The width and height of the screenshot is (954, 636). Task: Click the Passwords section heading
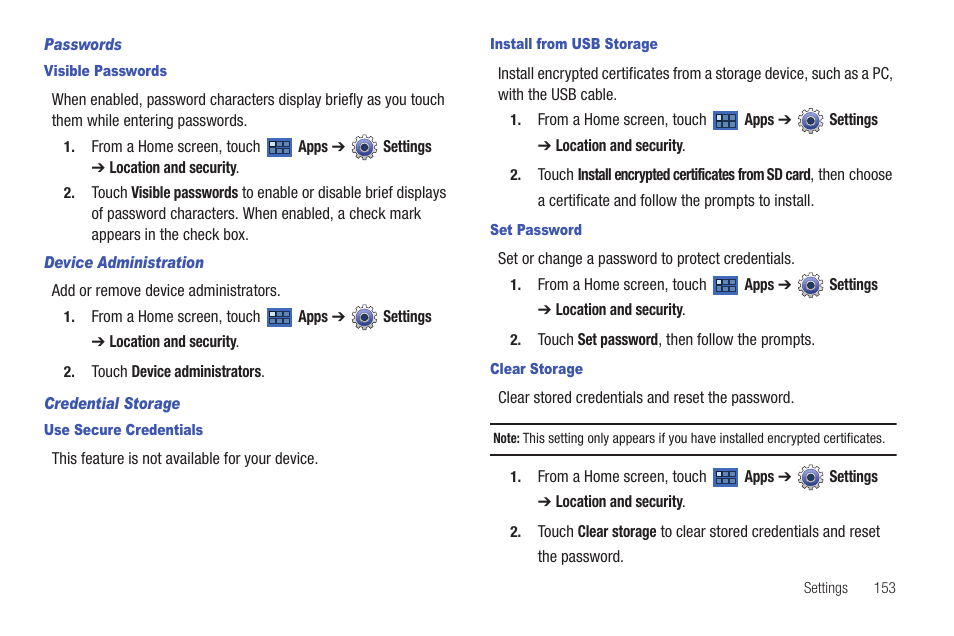83,44
